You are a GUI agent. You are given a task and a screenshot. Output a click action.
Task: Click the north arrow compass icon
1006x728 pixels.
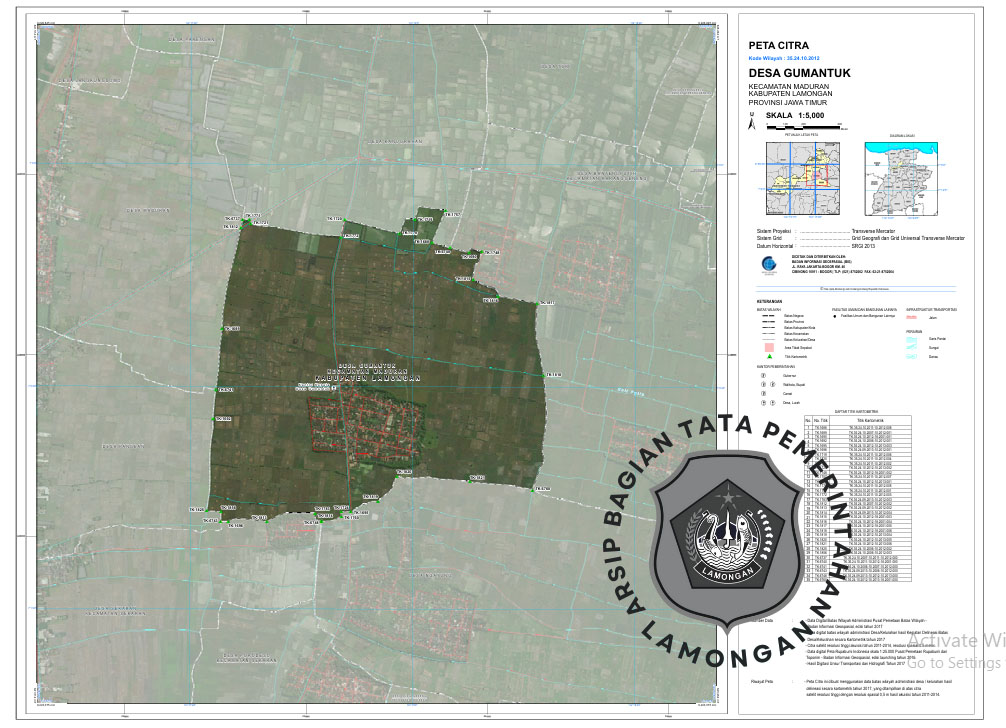pyautogui.click(x=749, y=123)
